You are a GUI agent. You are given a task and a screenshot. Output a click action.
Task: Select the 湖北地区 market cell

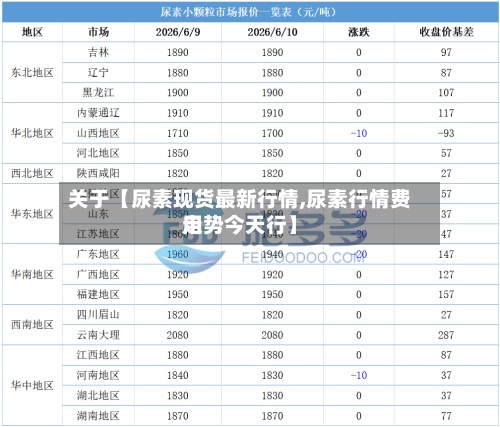coord(98,395)
